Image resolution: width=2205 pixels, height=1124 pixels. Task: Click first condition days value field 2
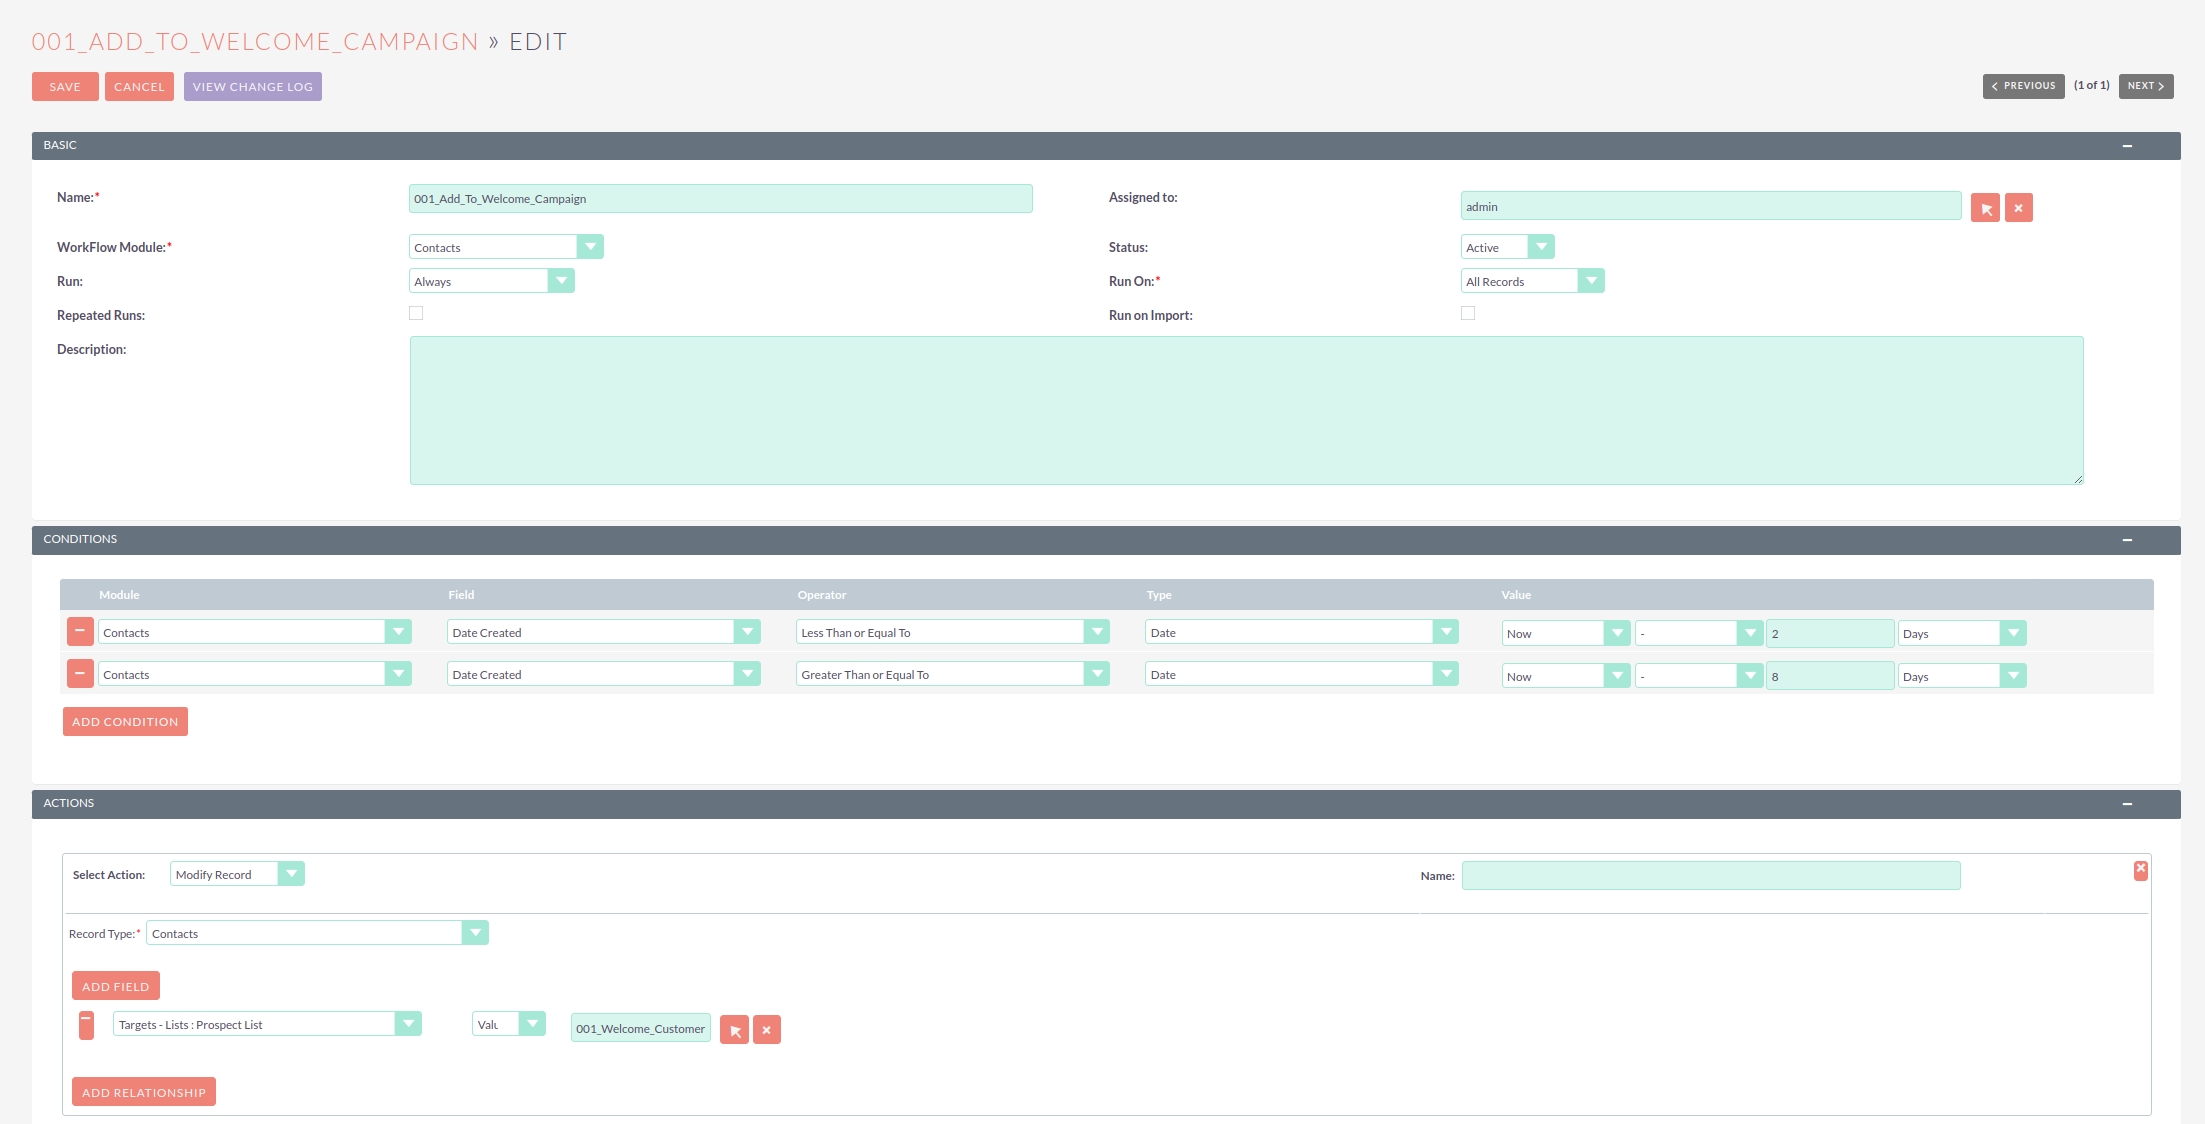pos(1830,634)
